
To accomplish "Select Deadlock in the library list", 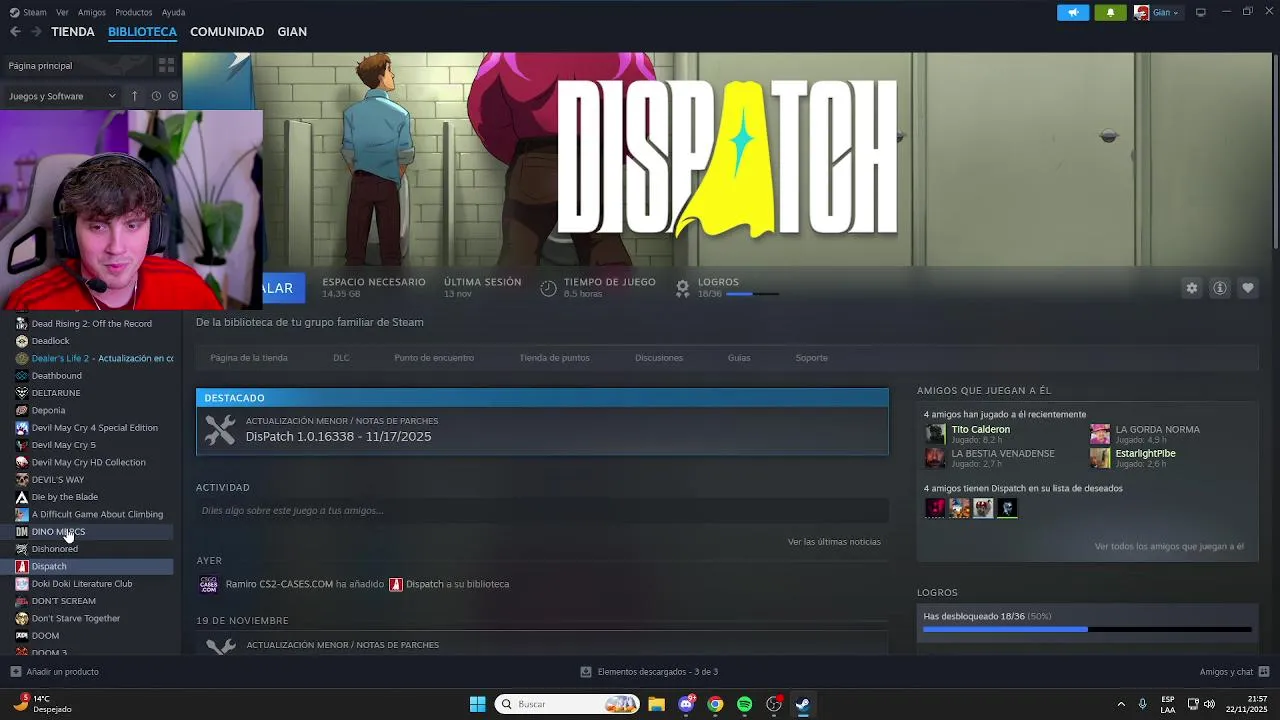I will coord(50,341).
